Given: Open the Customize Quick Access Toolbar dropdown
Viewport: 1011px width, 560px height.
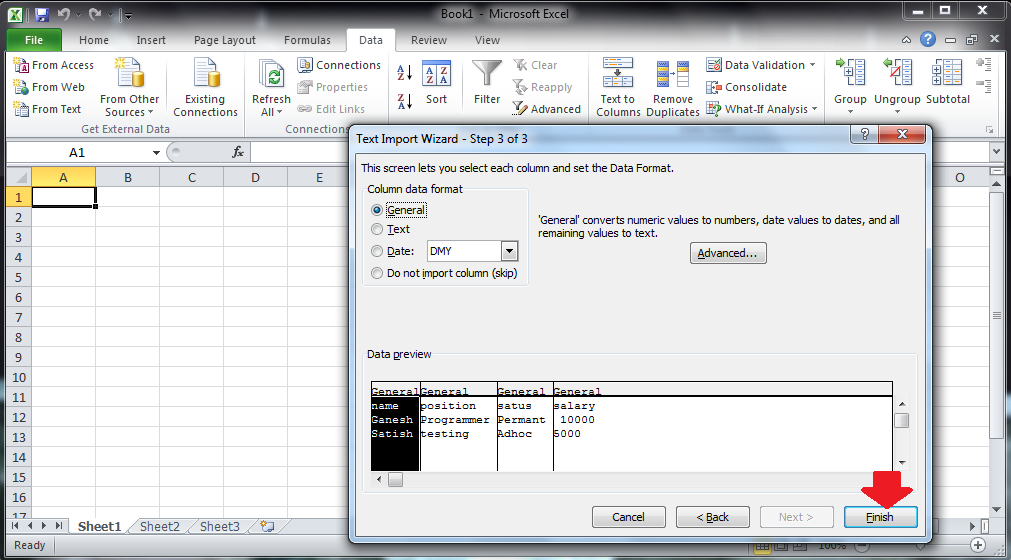Looking at the screenshot, I should tap(128, 15).
